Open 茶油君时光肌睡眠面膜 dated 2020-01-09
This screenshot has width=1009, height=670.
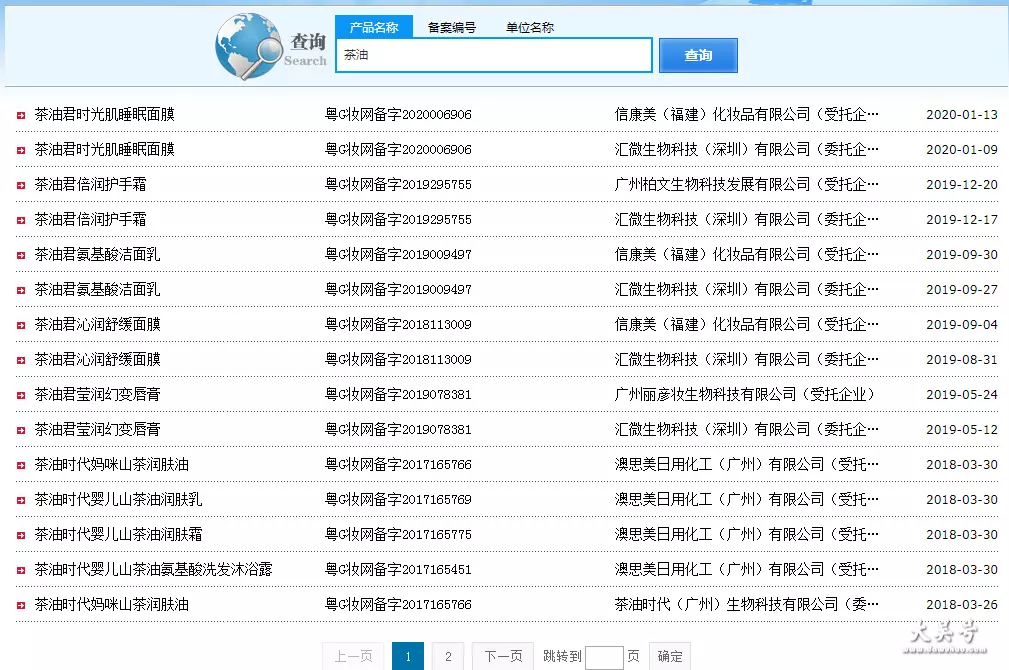[x=104, y=149]
